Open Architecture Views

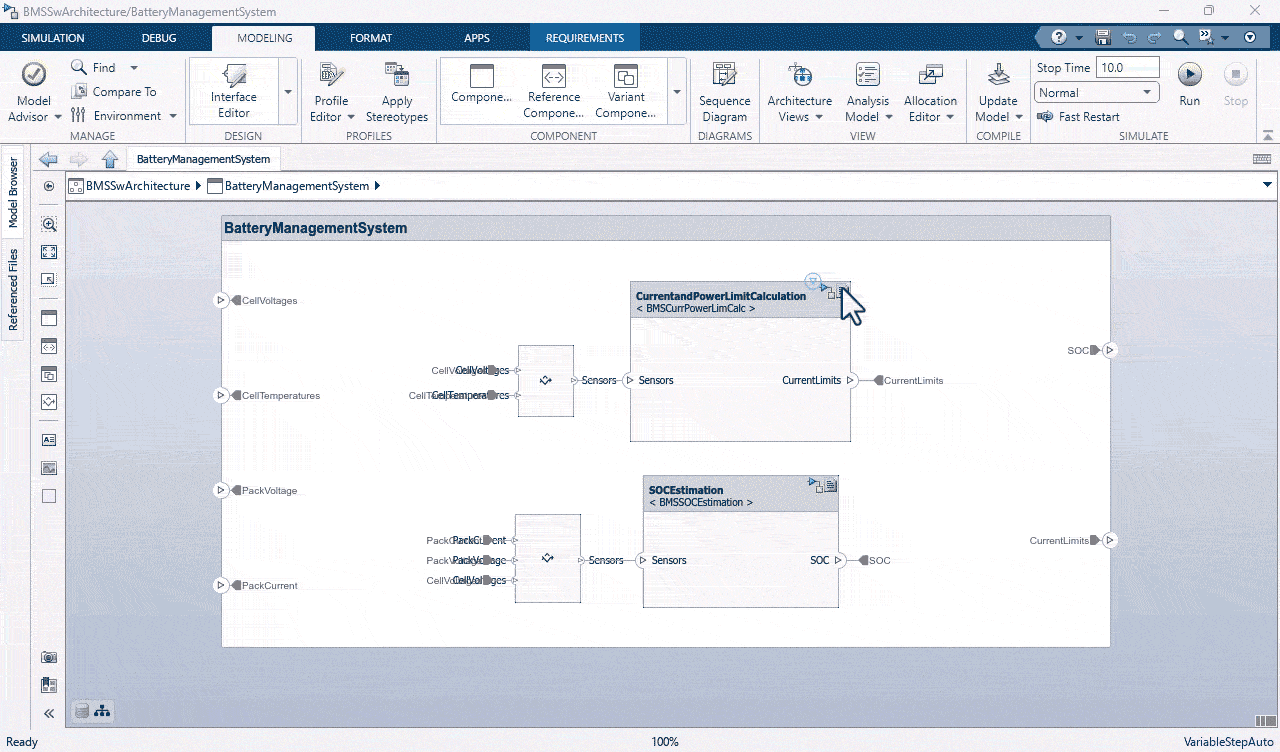pos(799,92)
